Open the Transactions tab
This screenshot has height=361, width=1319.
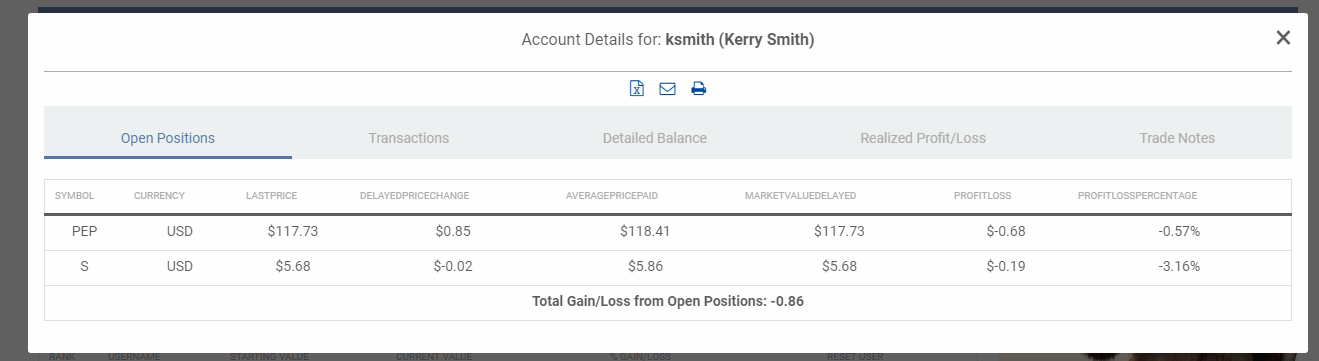point(409,138)
